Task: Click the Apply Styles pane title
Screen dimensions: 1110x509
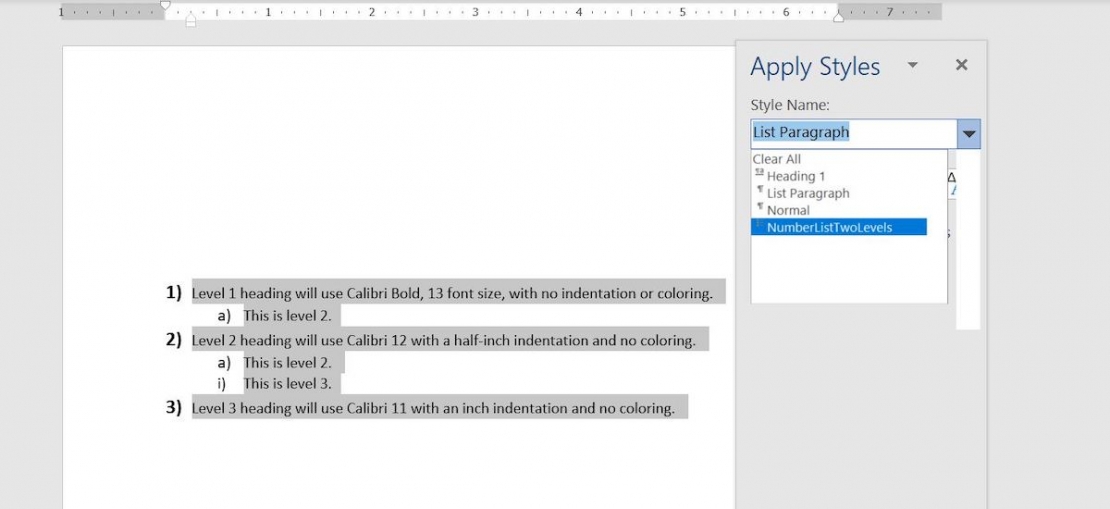Action: 815,67
